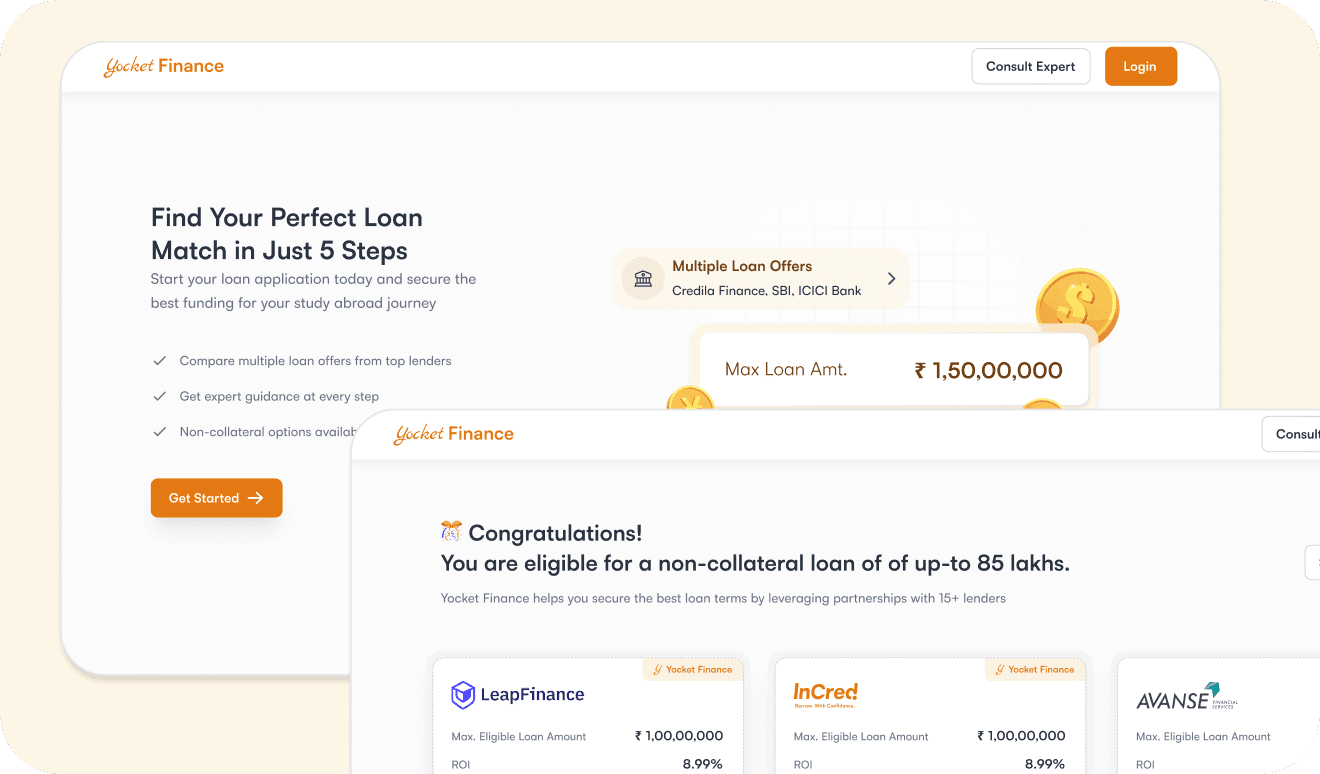This screenshot has height=774, width=1320.
Task: Open the Multiple Loan Offers chevron
Action: [891, 279]
